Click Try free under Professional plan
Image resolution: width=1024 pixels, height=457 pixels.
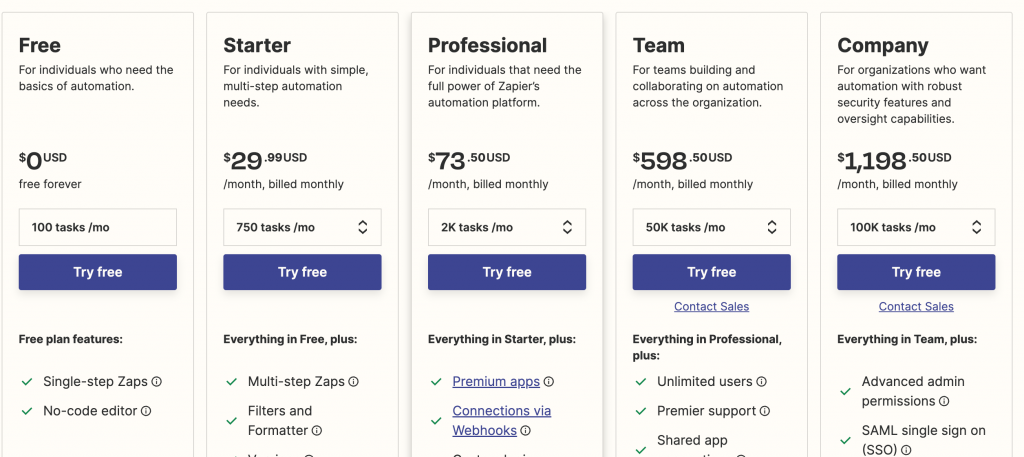pyautogui.click(x=507, y=272)
